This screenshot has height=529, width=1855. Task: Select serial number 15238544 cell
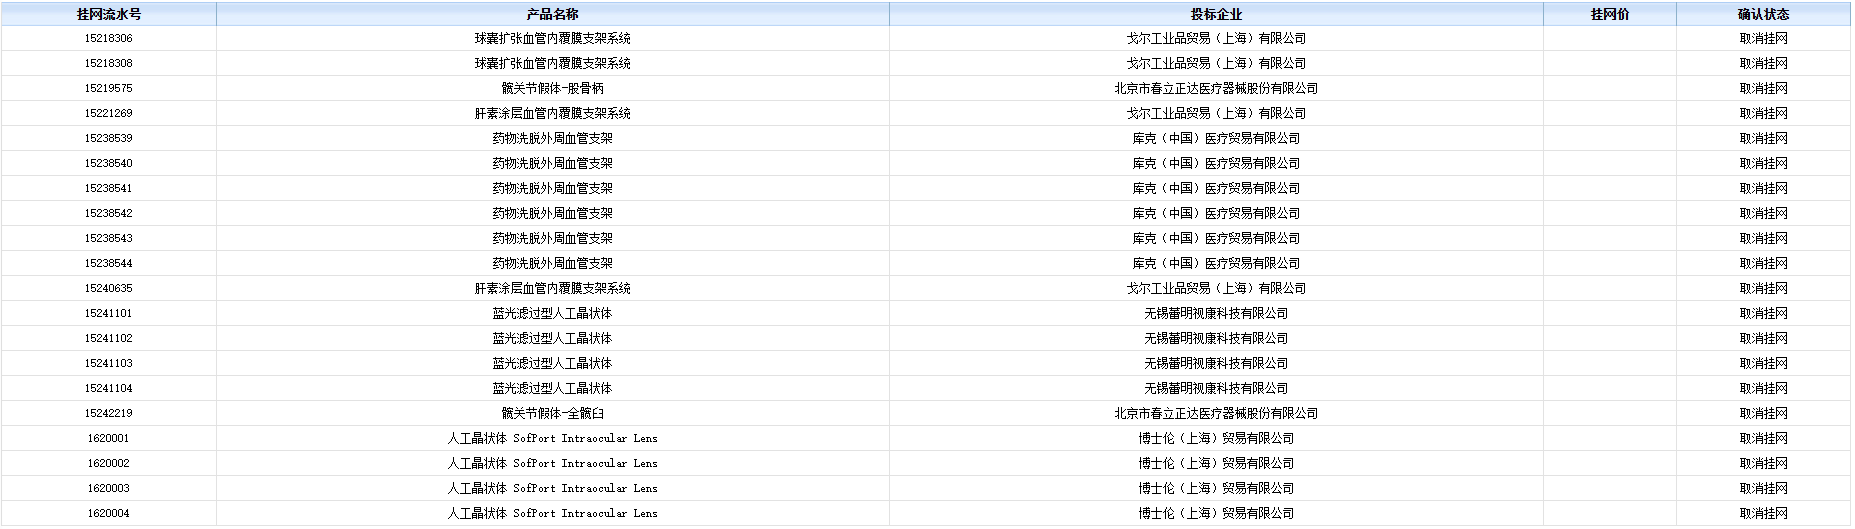[108, 264]
